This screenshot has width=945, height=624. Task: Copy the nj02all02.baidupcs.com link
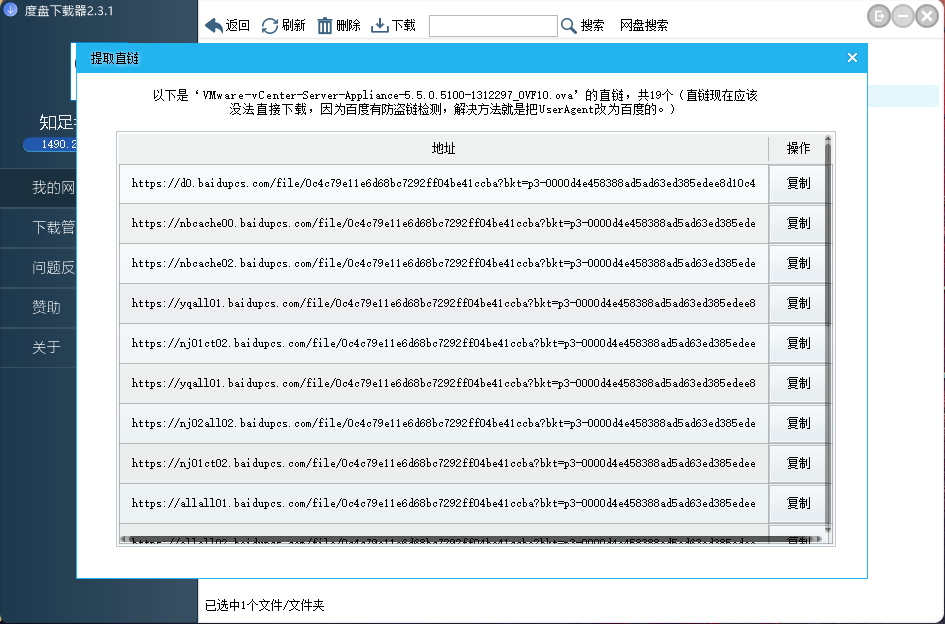[x=798, y=423]
